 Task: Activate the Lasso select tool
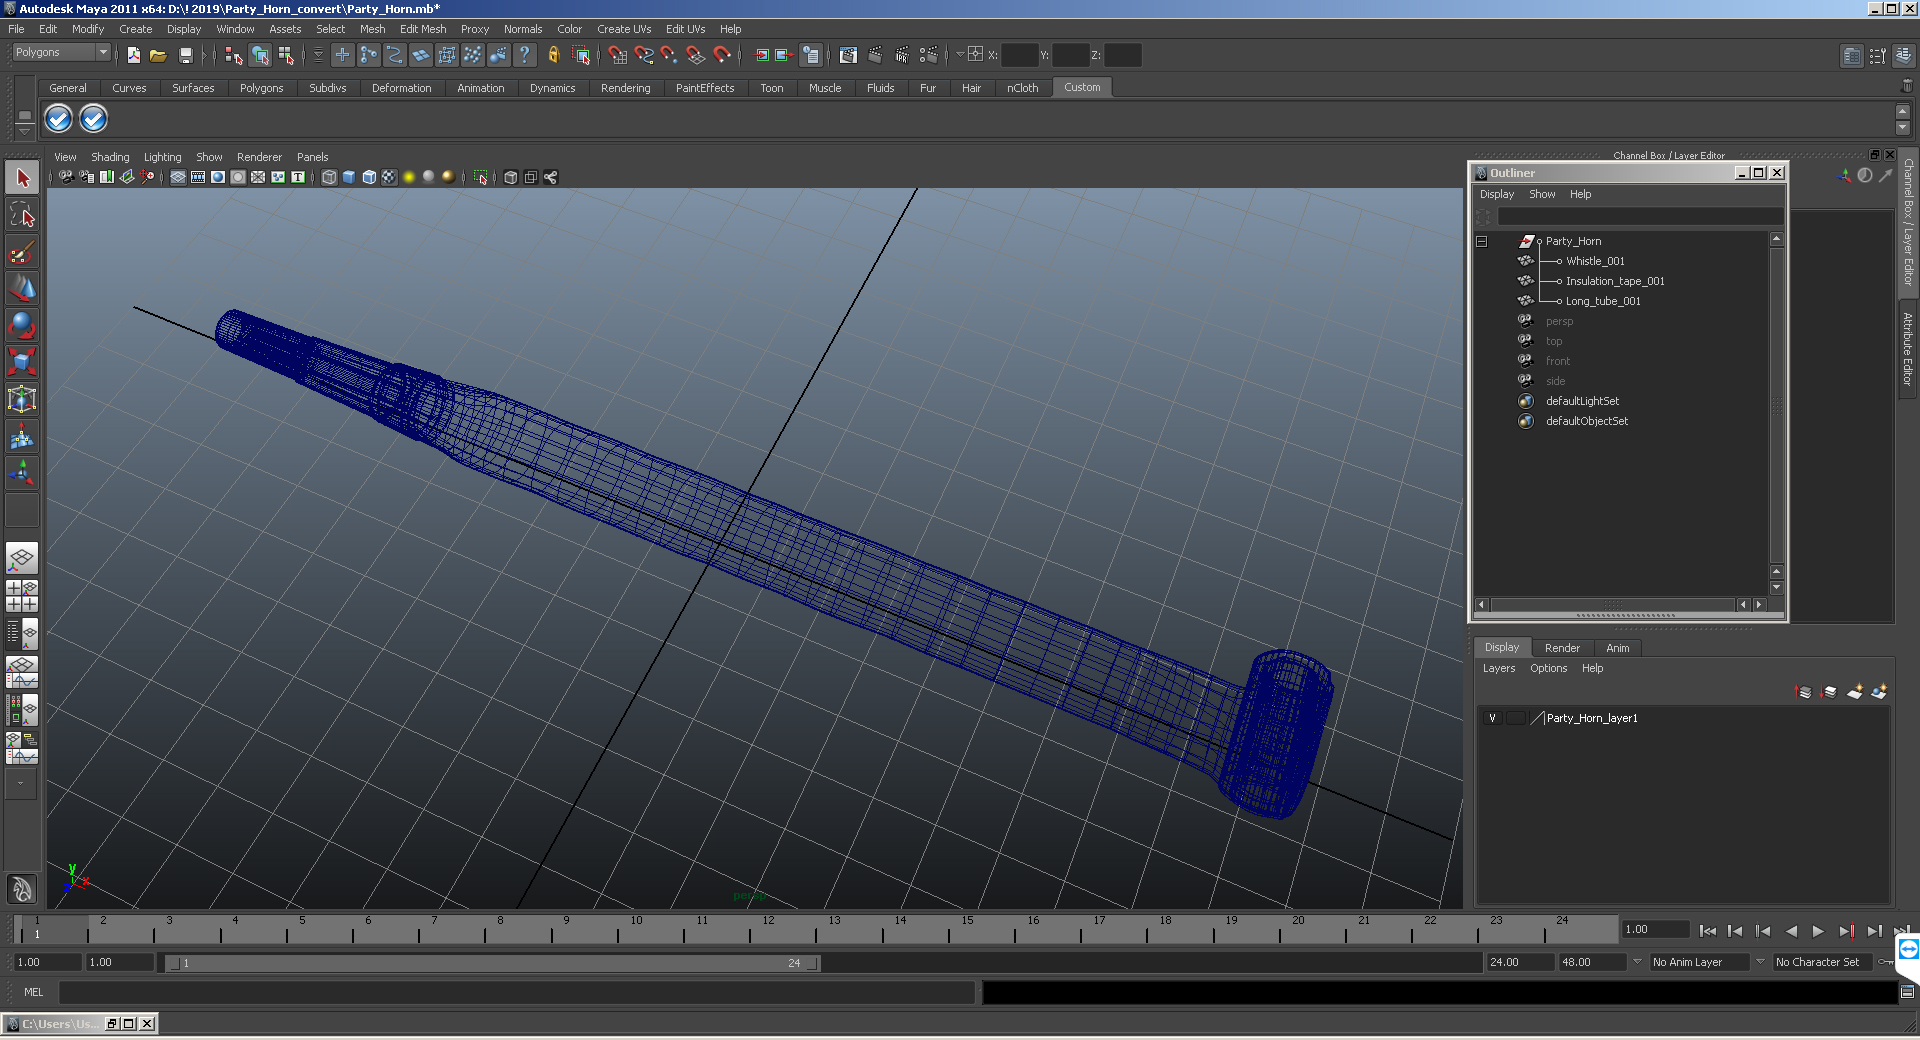(x=22, y=215)
